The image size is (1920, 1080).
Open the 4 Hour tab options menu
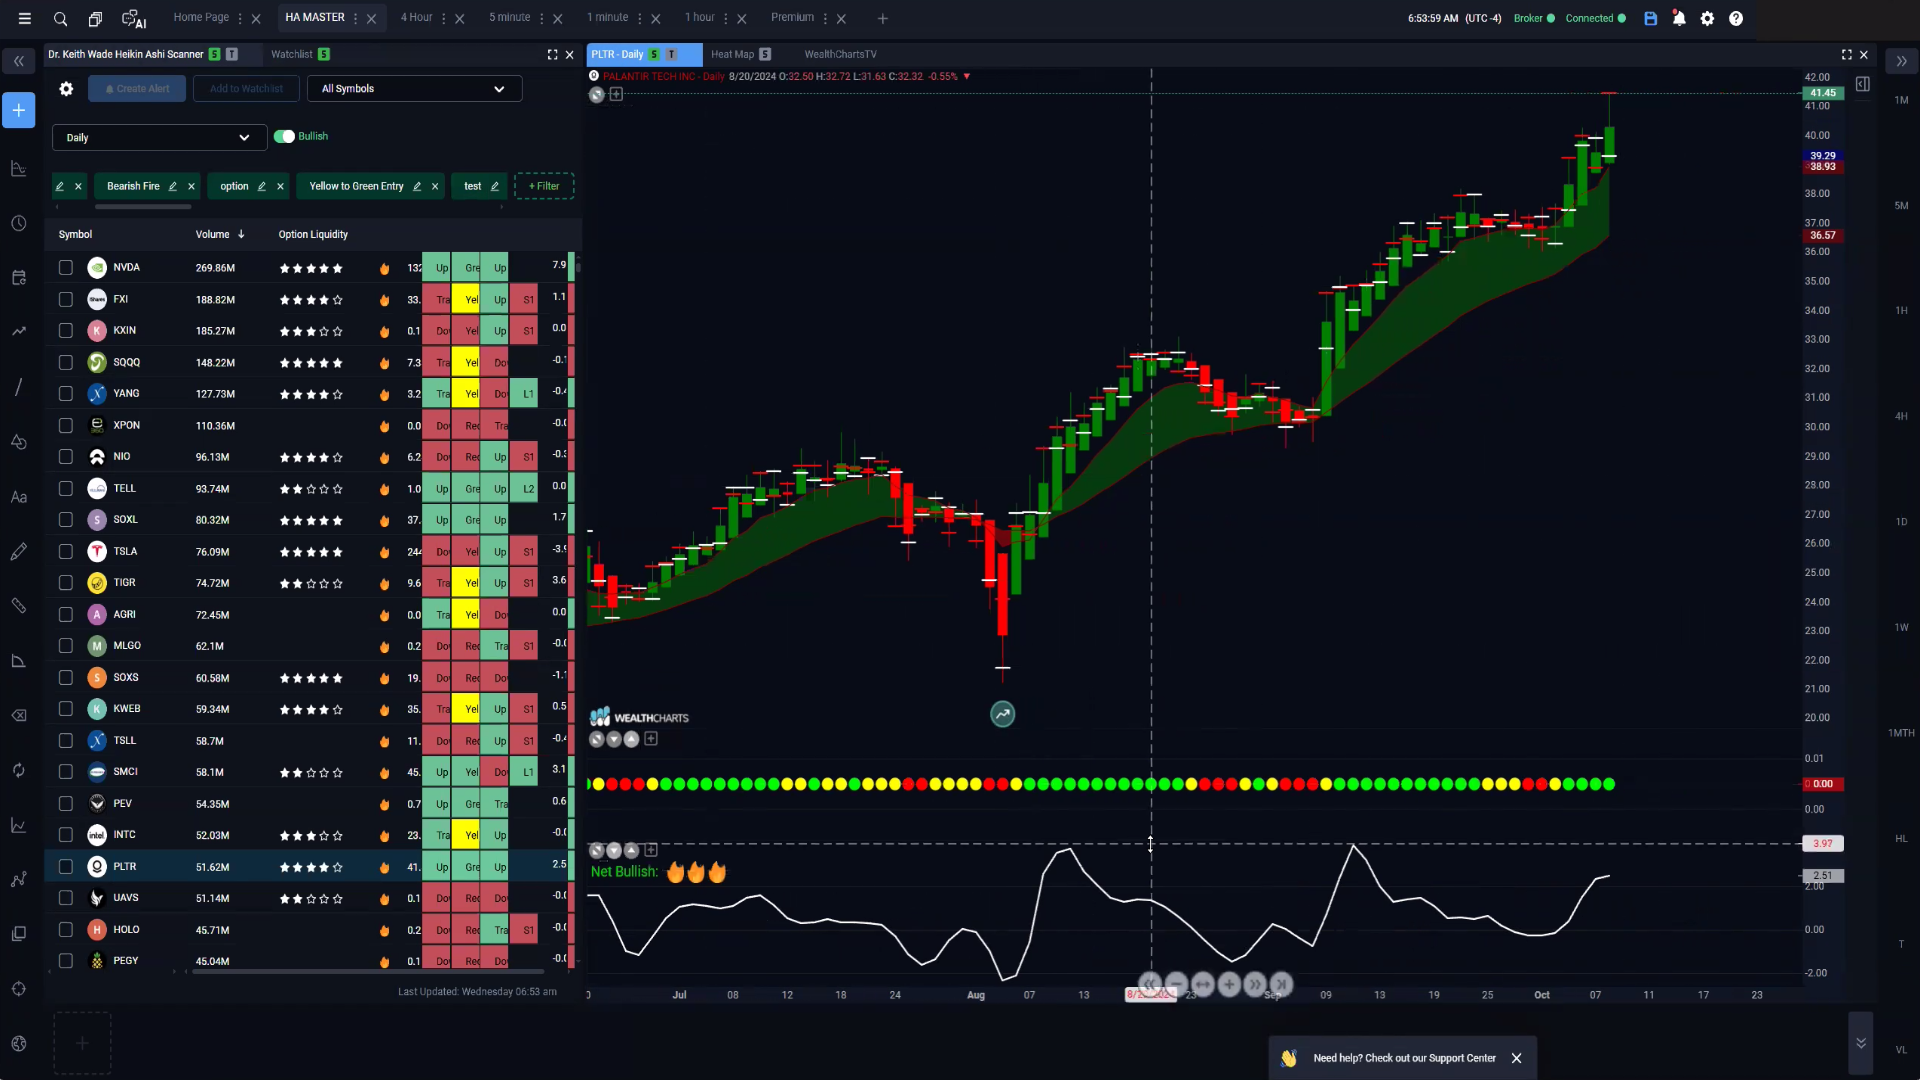coord(443,18)
